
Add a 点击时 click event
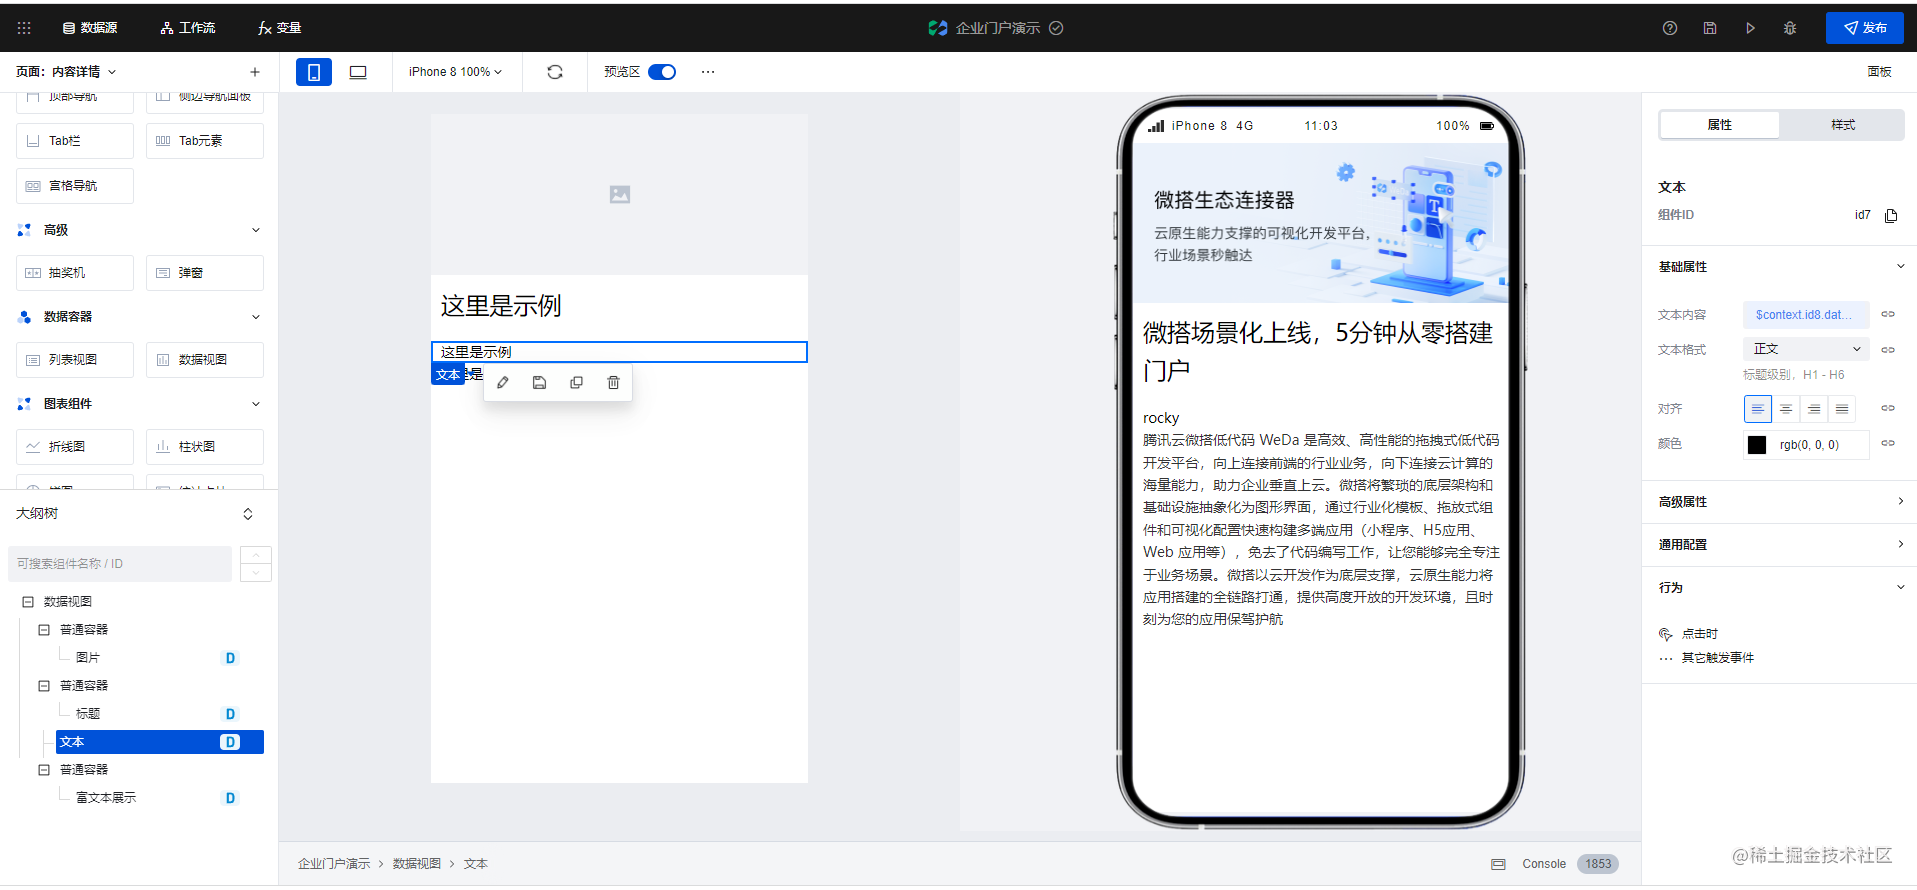click(1689, 634)
